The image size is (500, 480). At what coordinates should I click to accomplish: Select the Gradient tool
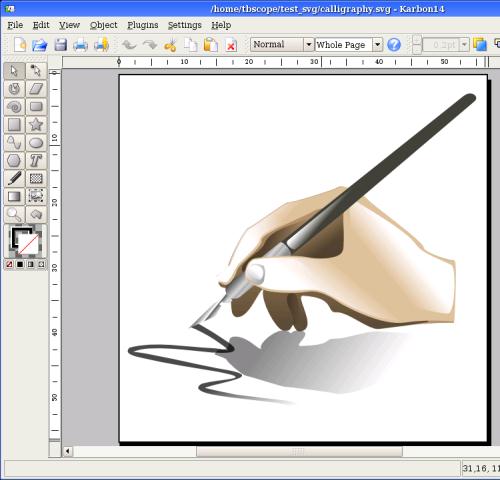(14, 197)
